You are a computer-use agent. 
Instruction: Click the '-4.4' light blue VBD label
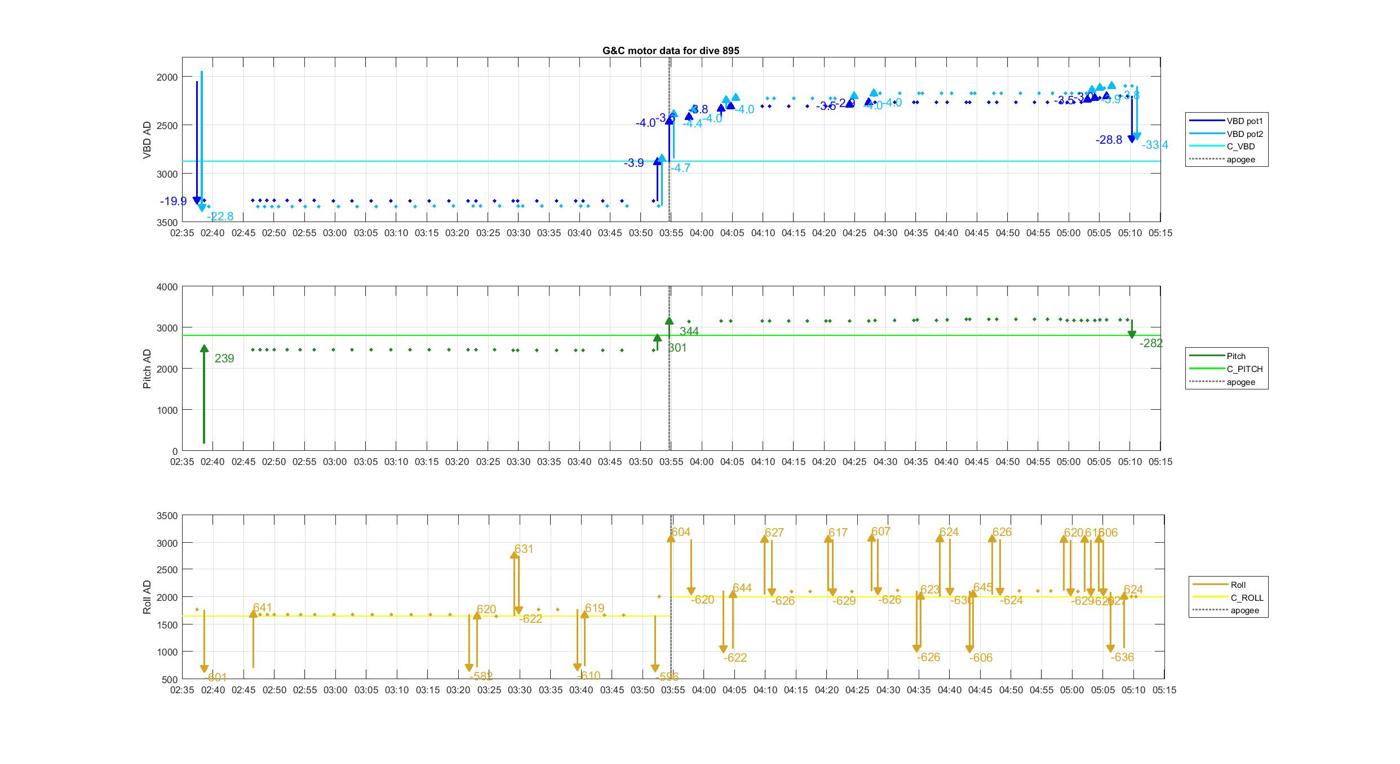coord(692,124)
